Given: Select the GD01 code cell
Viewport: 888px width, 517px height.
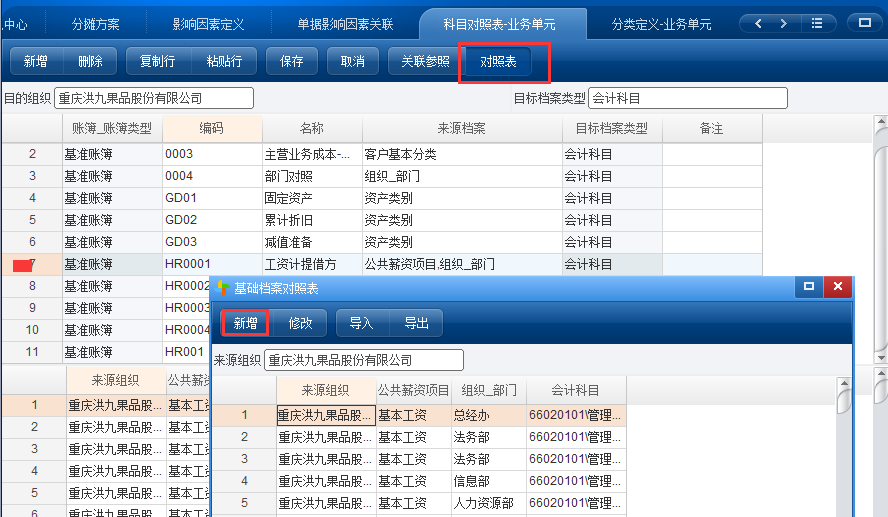Looking at the screenshot, I should (x=212, y=198).
